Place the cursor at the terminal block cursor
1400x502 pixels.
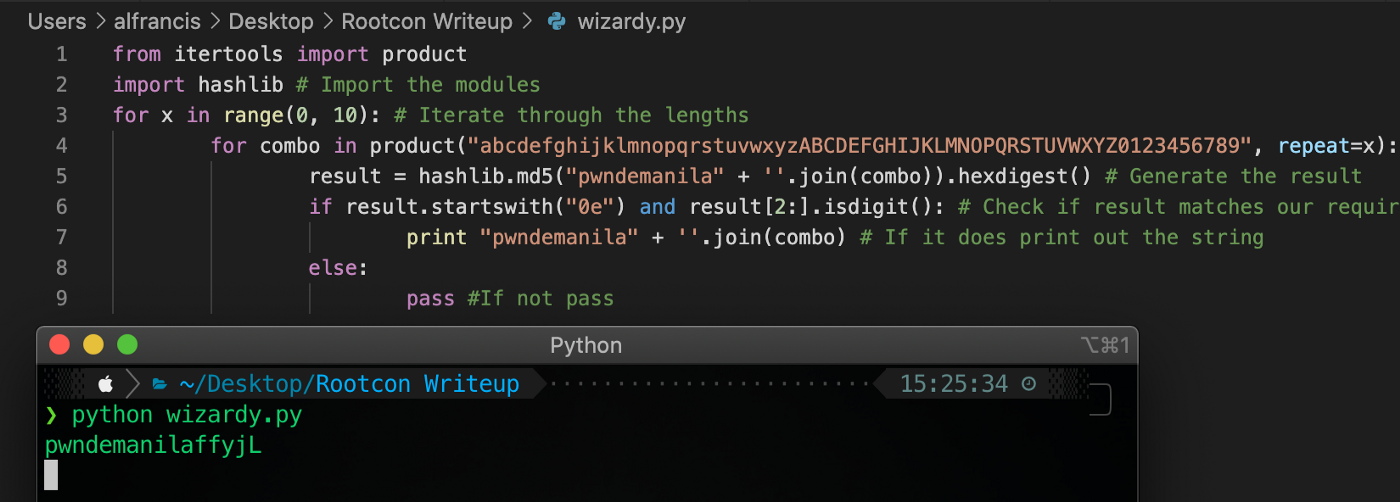[52, 474]
